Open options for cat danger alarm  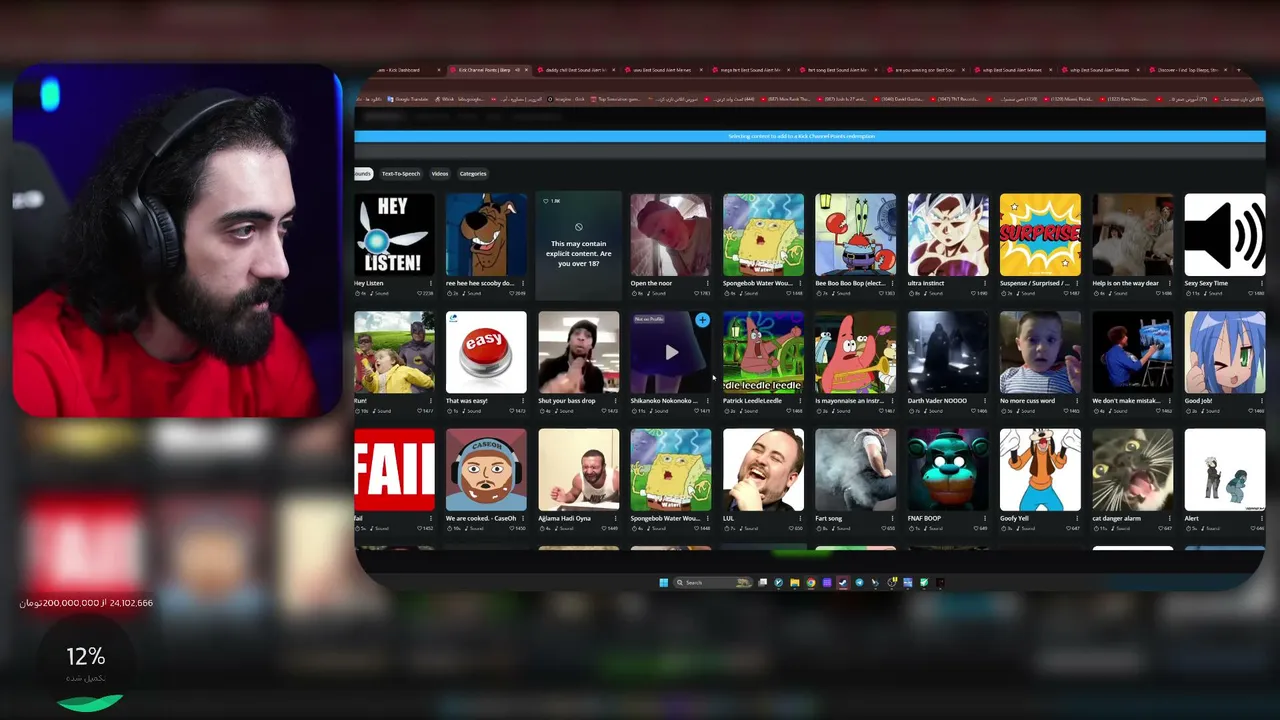coord(1170,518)
